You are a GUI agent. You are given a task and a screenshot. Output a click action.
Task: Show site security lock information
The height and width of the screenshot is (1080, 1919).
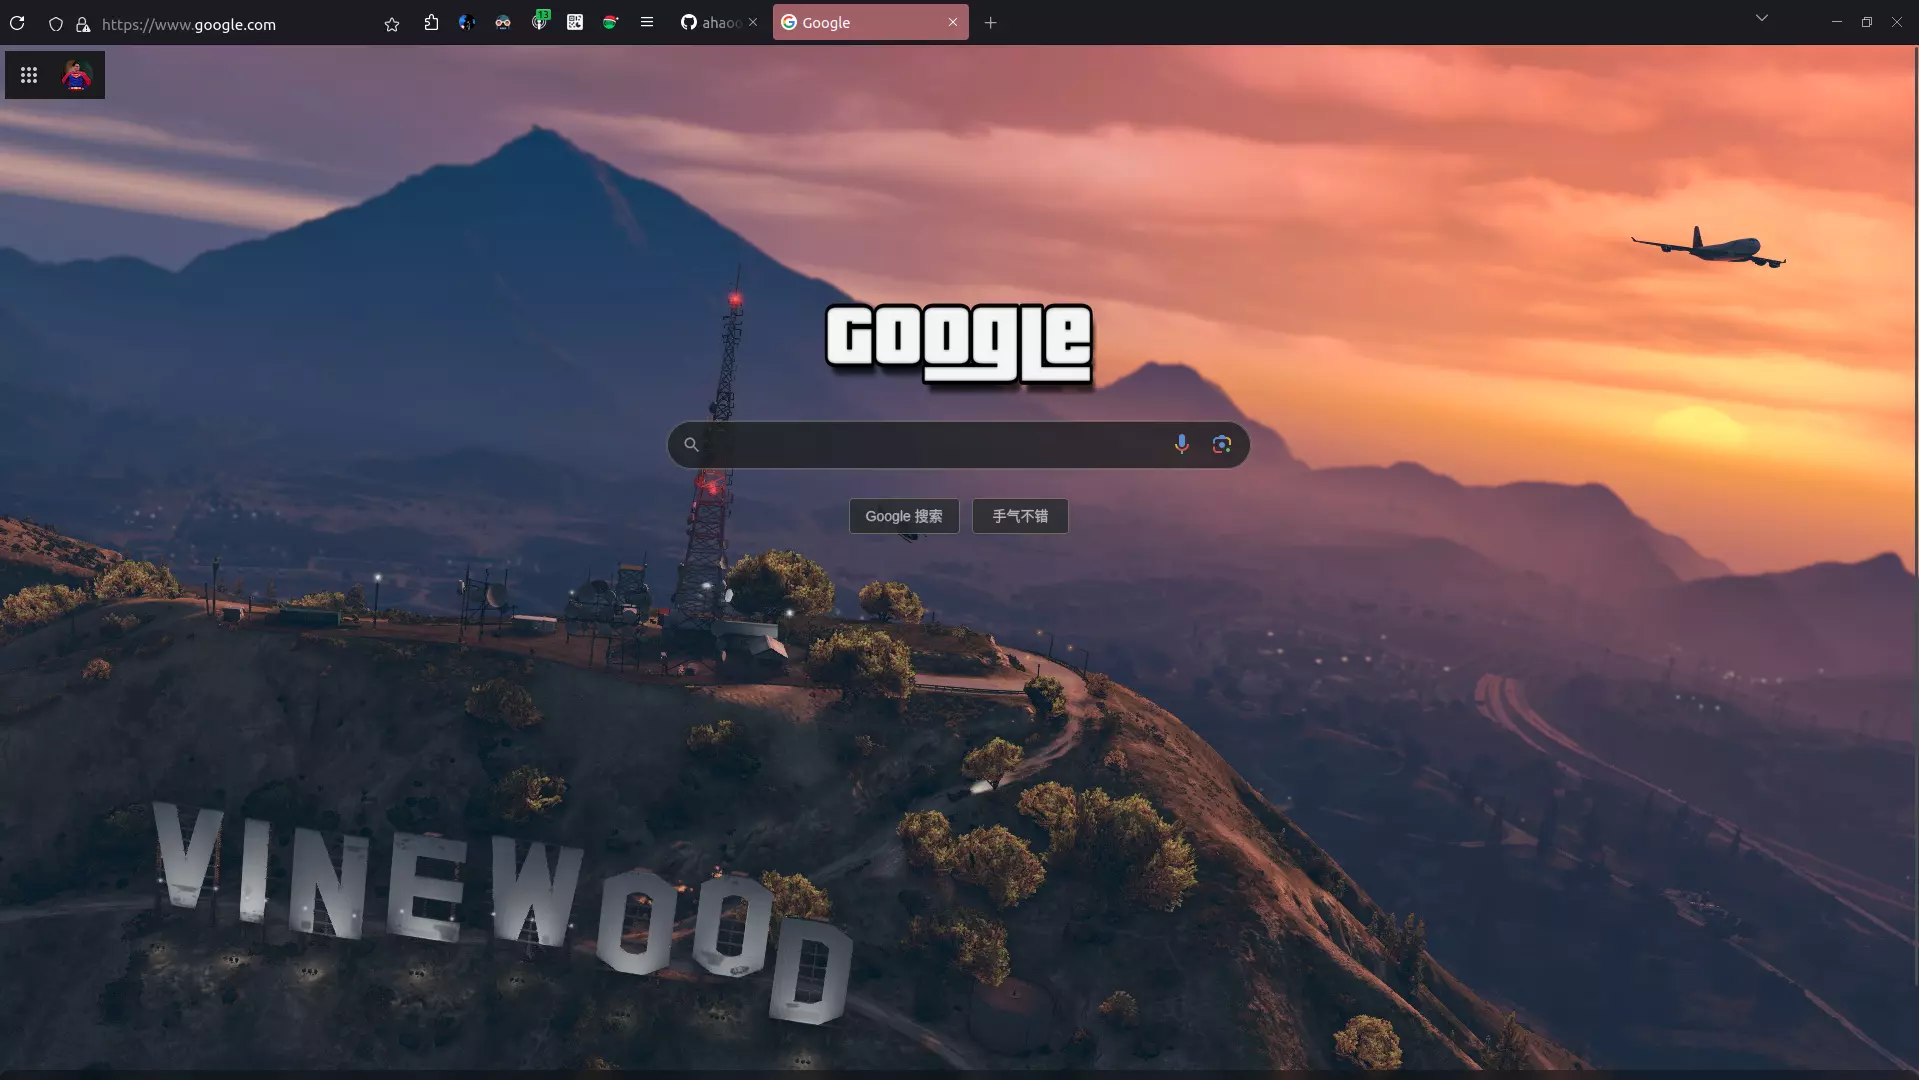pos(83,24)
